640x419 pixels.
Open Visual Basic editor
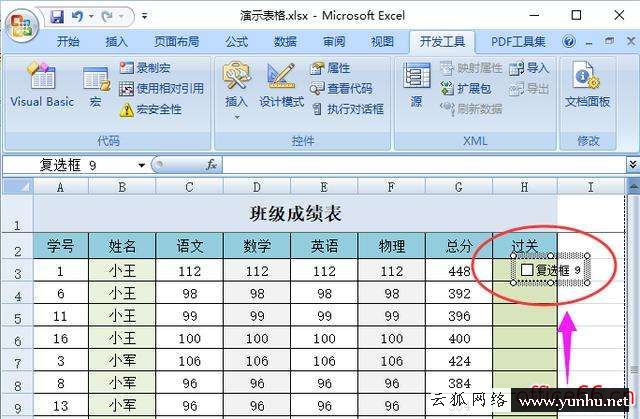tap(42, 85)
